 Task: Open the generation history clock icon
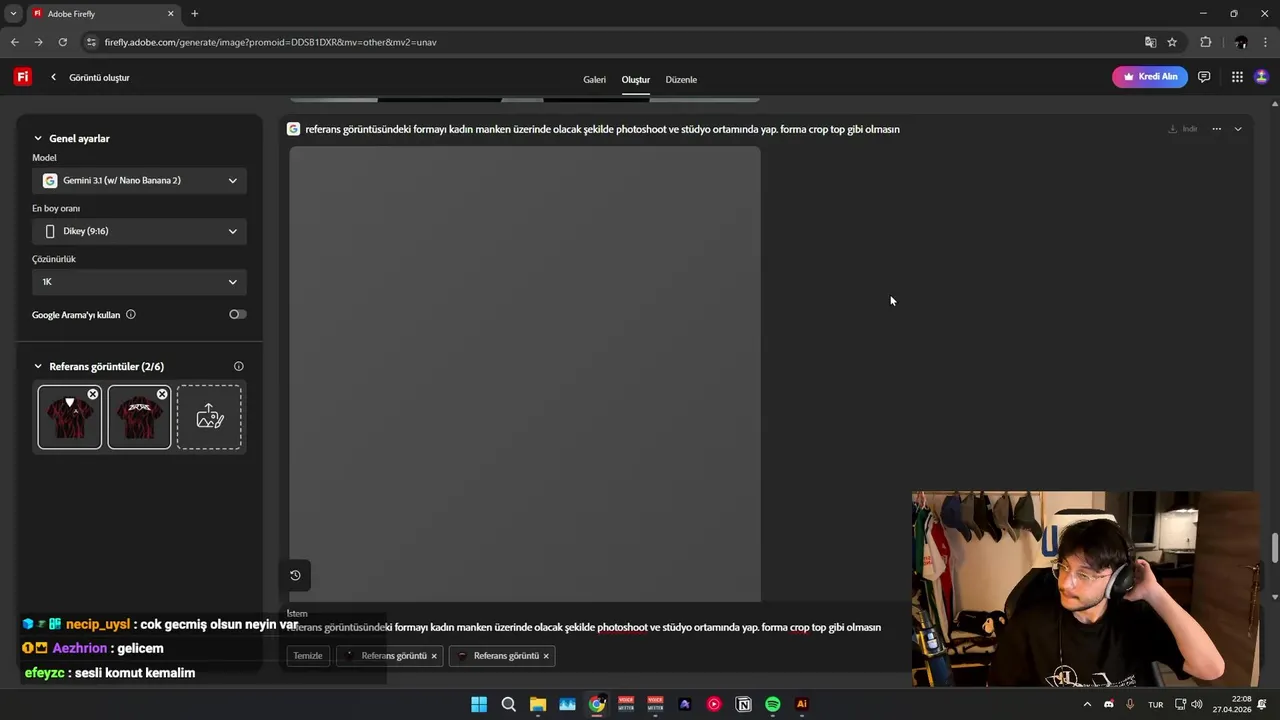(x=295, y=575)
